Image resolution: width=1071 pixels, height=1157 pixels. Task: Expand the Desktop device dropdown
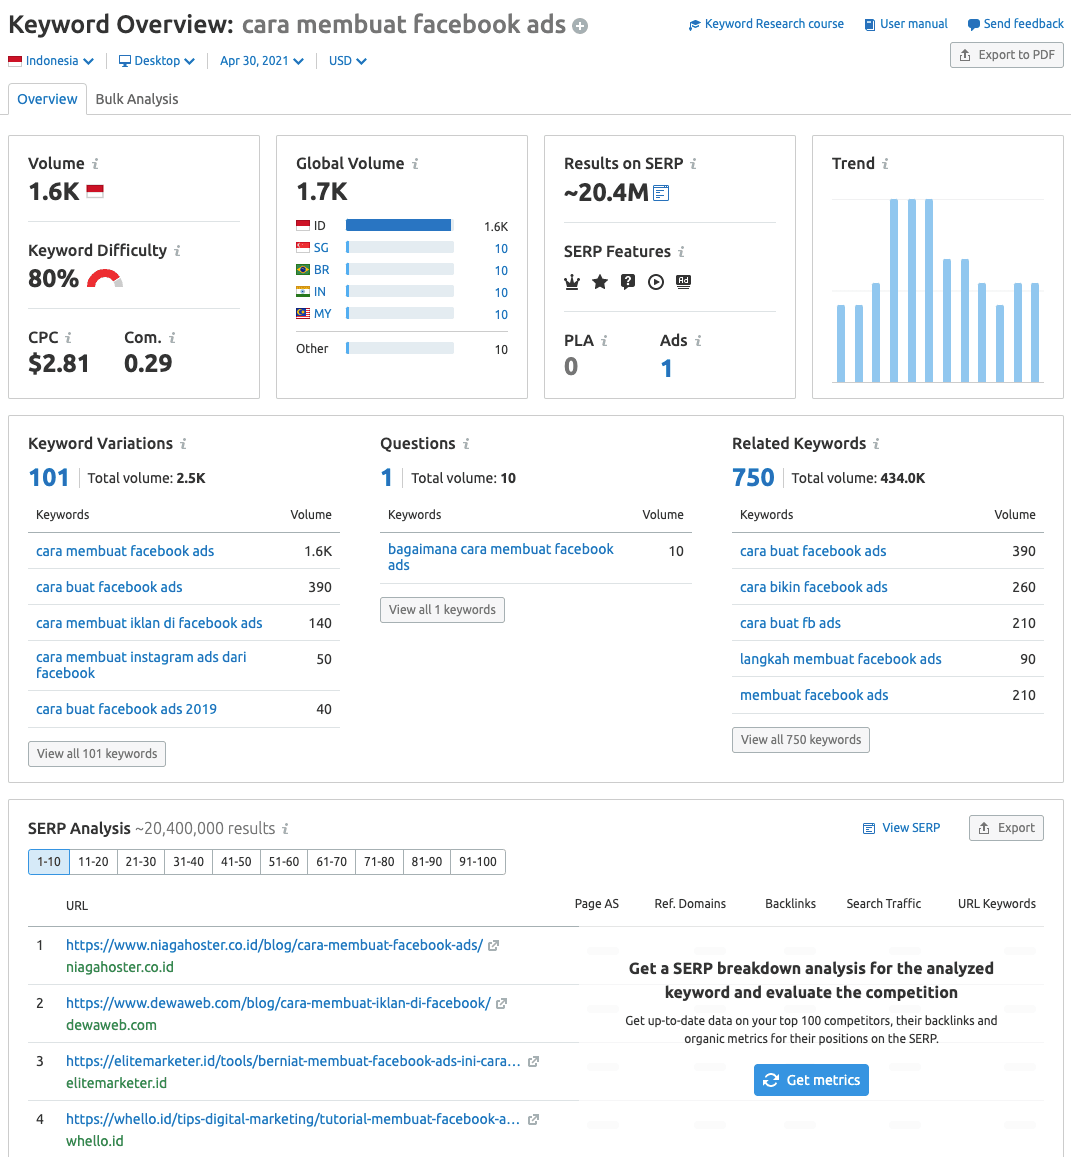pos(157,61)
